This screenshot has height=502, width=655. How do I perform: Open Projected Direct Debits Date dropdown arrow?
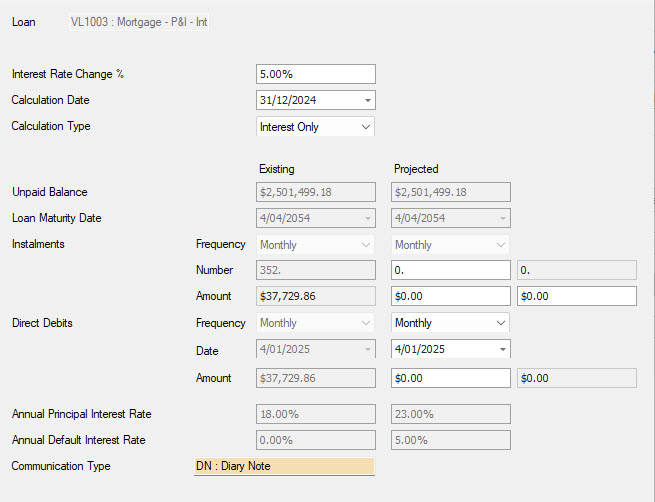click(x=503, y=349)
